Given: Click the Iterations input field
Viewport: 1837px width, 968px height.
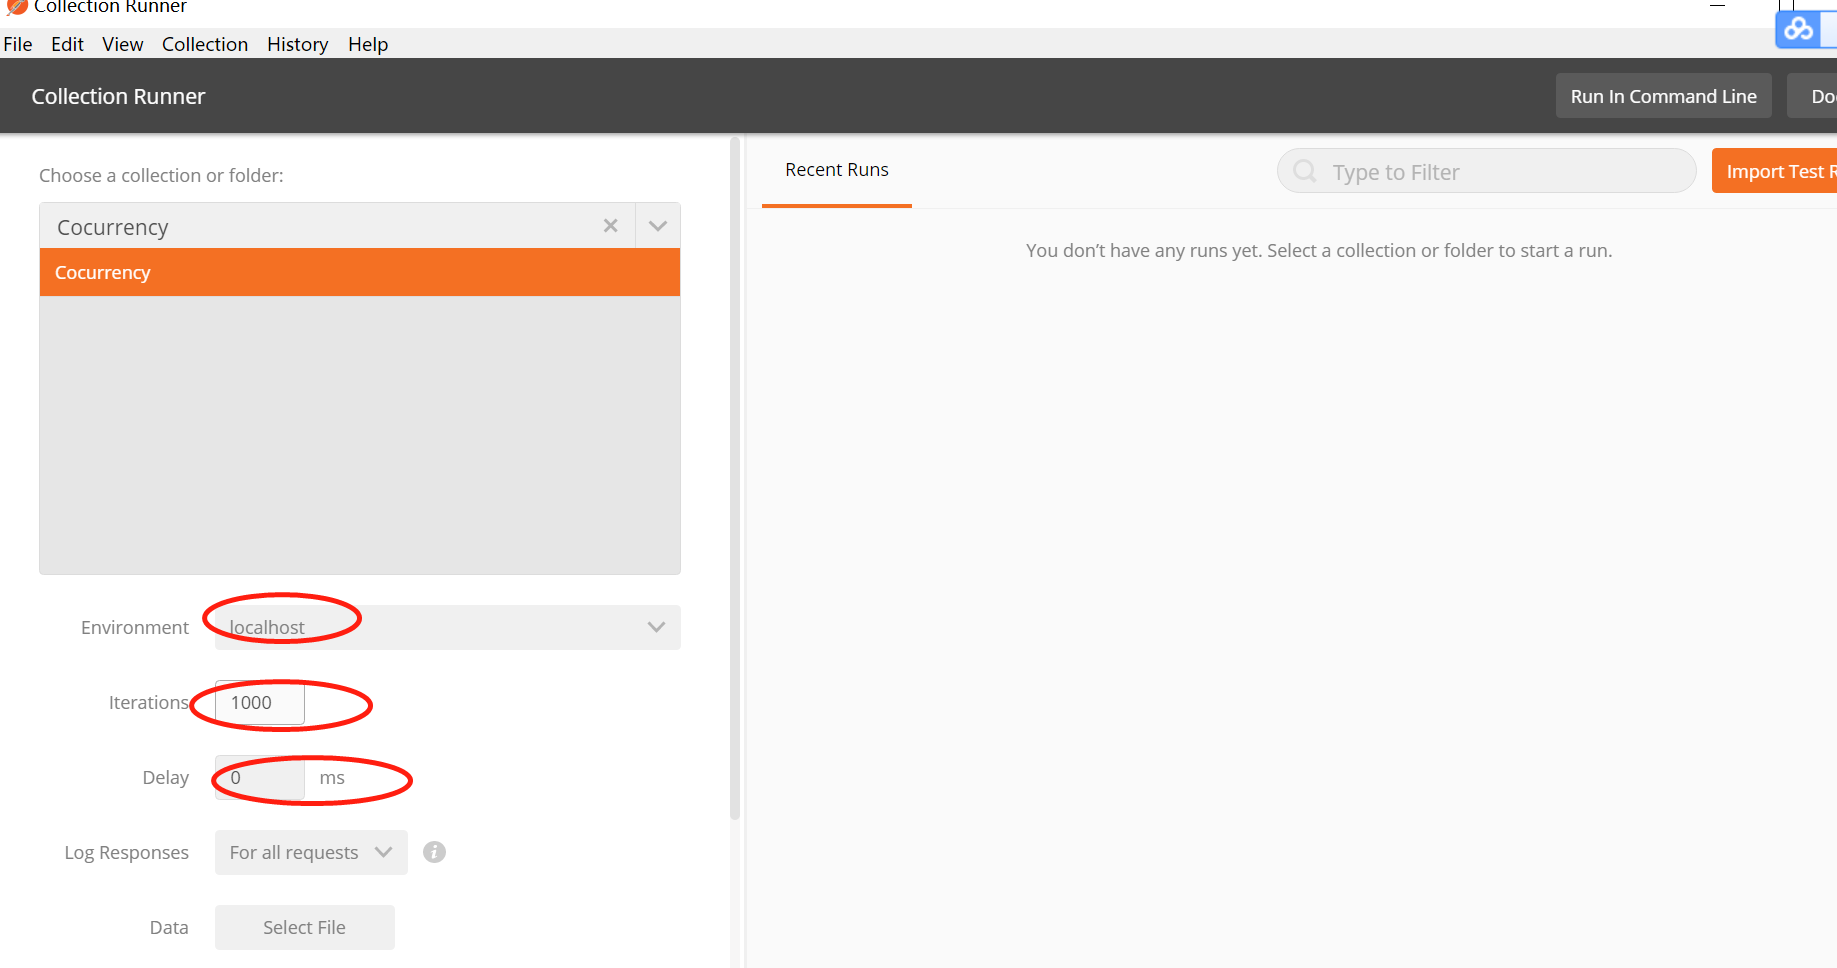Looking at the screenshot, I should [x=260, y=703].
